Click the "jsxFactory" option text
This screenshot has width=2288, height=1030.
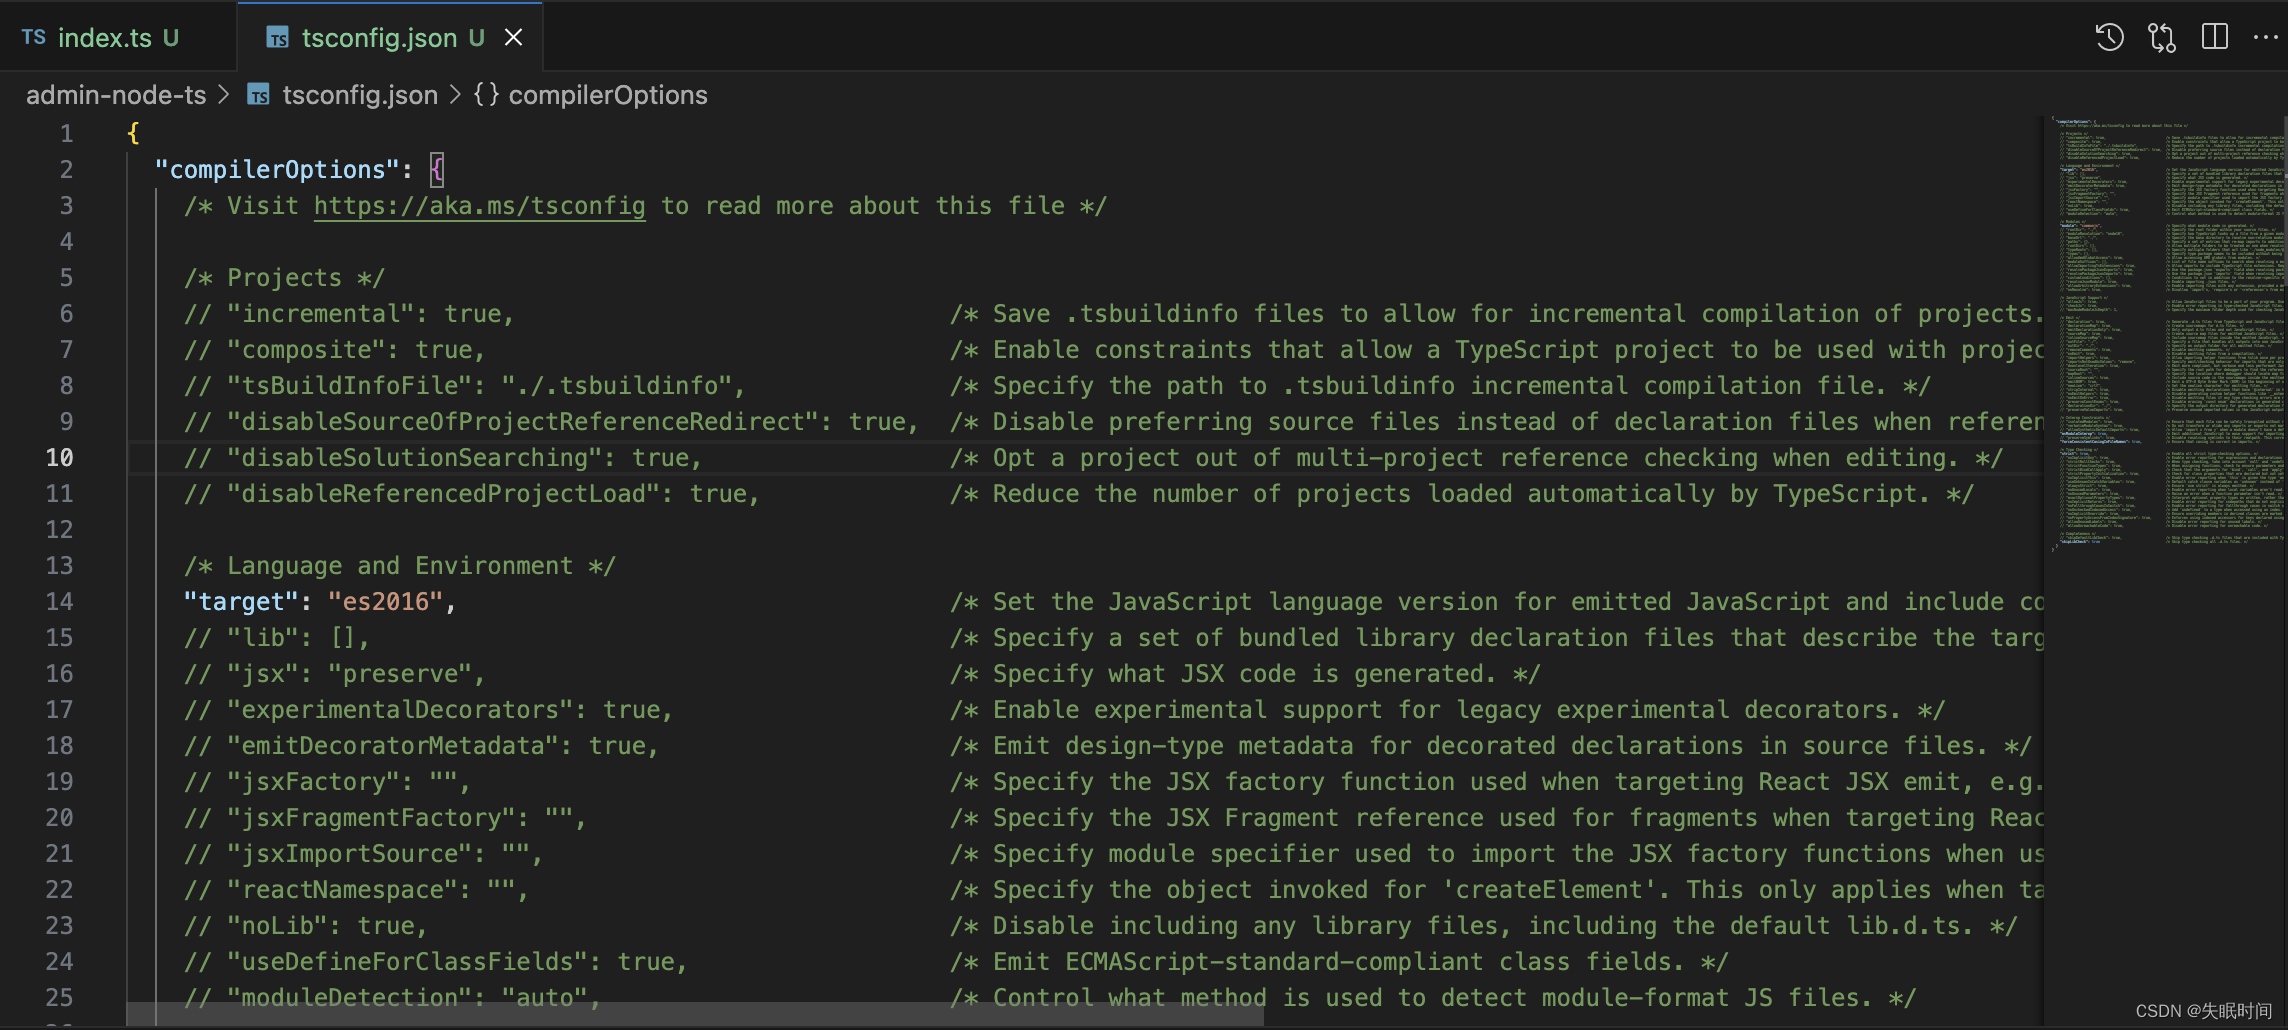(313, 782)
